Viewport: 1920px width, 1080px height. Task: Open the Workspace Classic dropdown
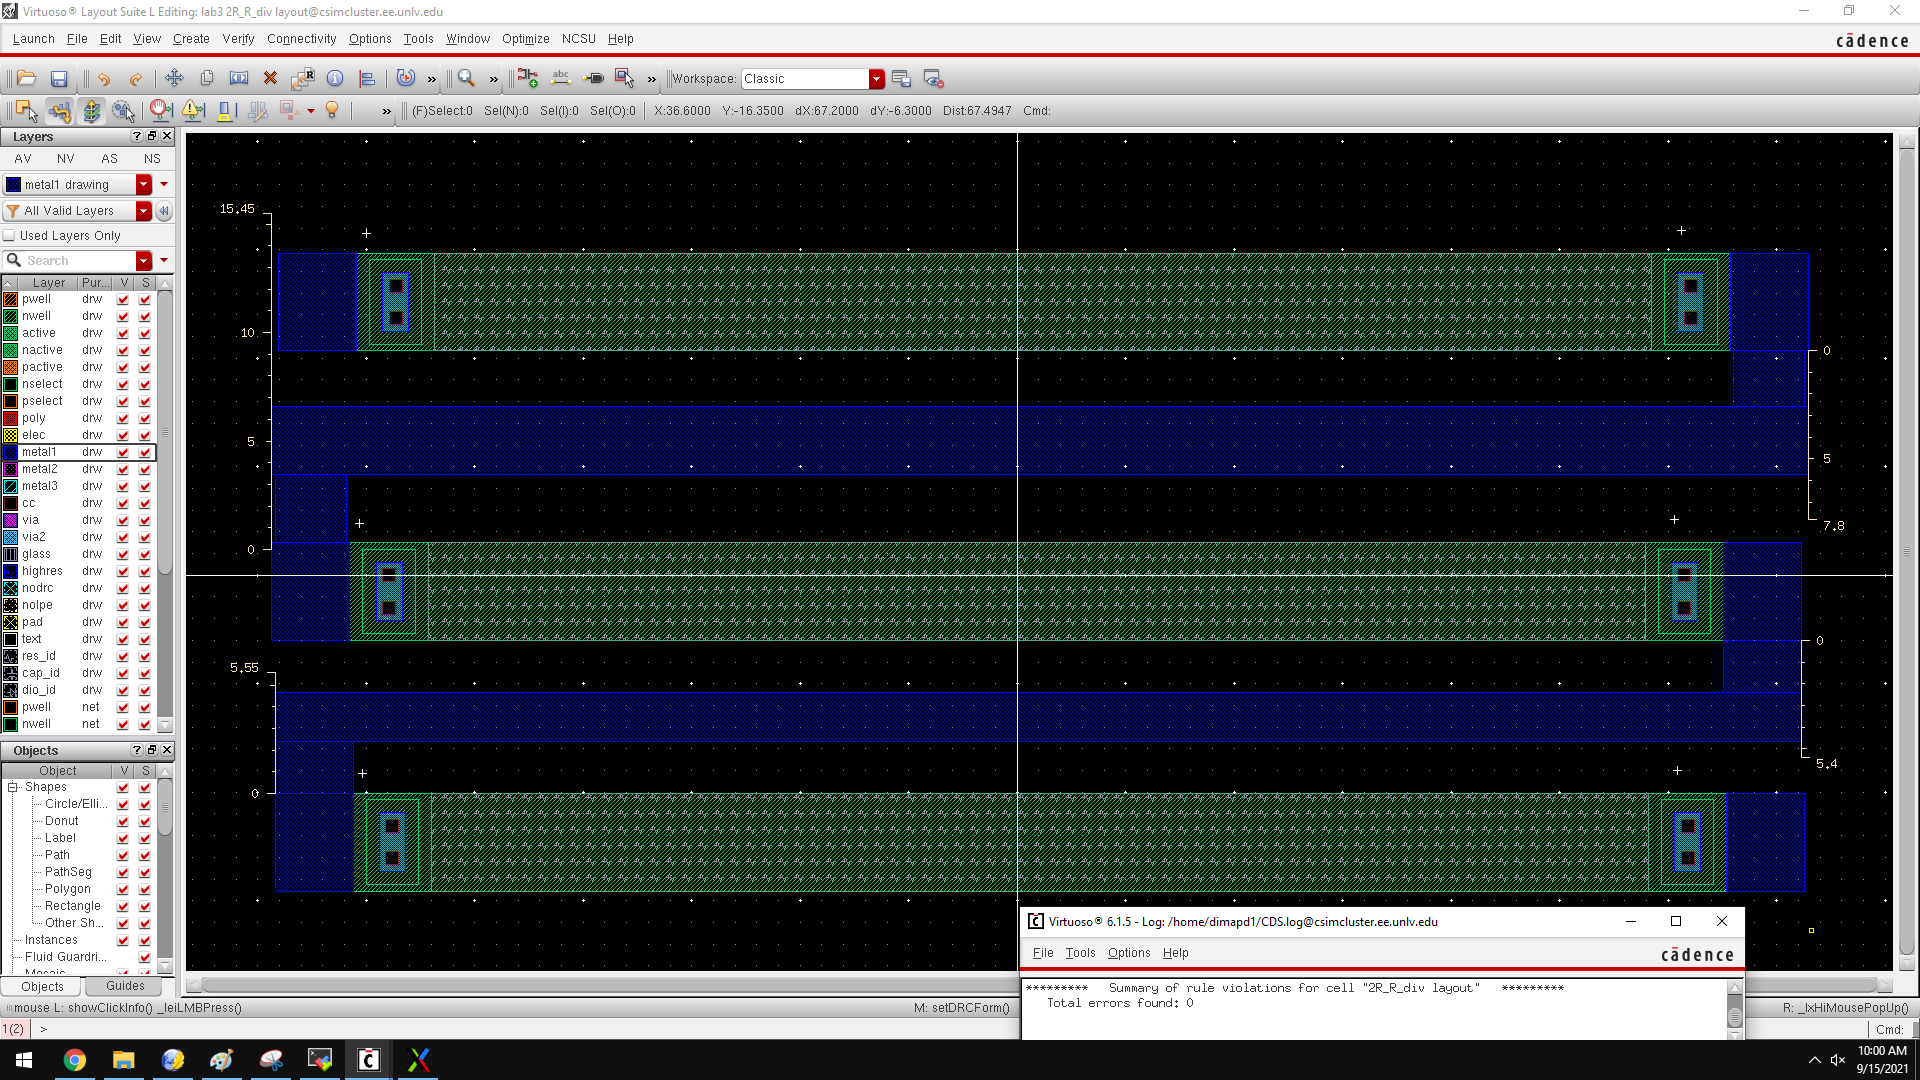click(x=877, y=79)
